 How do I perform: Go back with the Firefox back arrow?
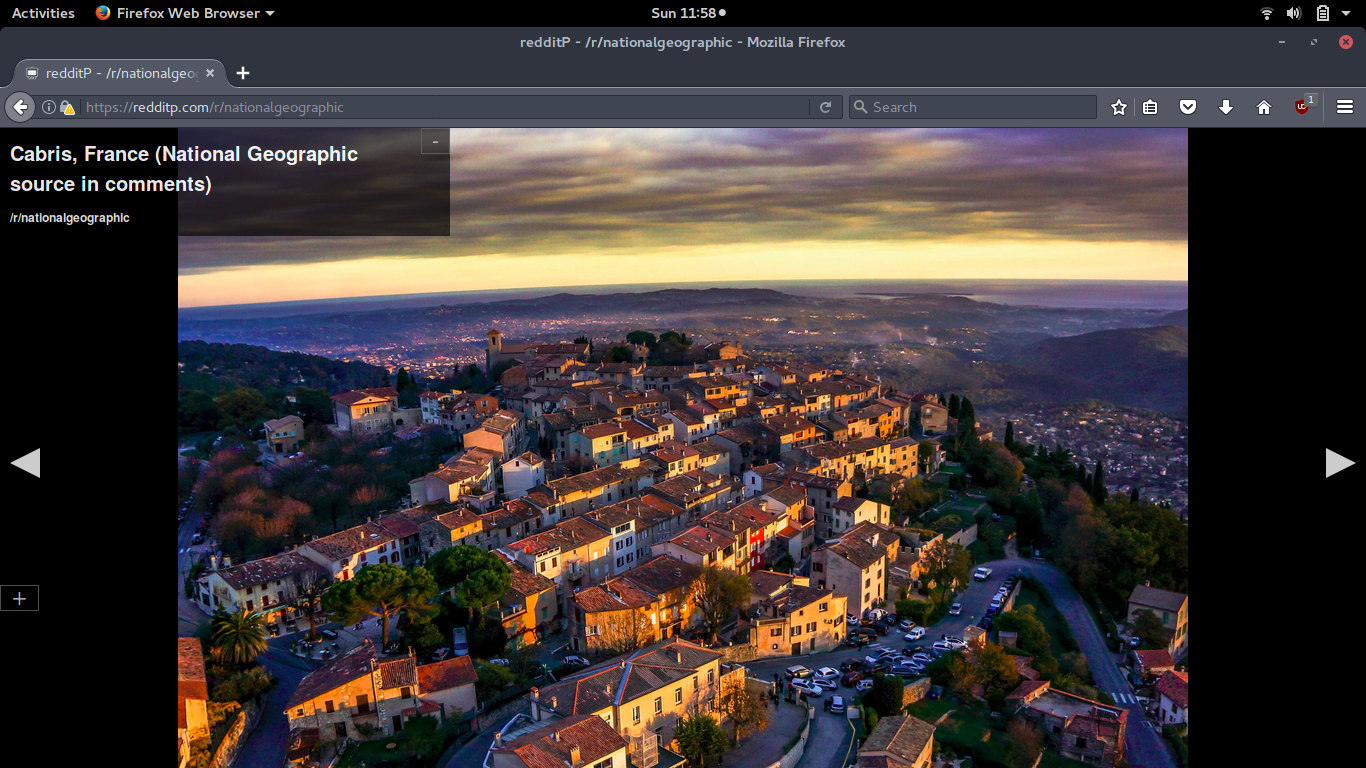coord(20,107)
